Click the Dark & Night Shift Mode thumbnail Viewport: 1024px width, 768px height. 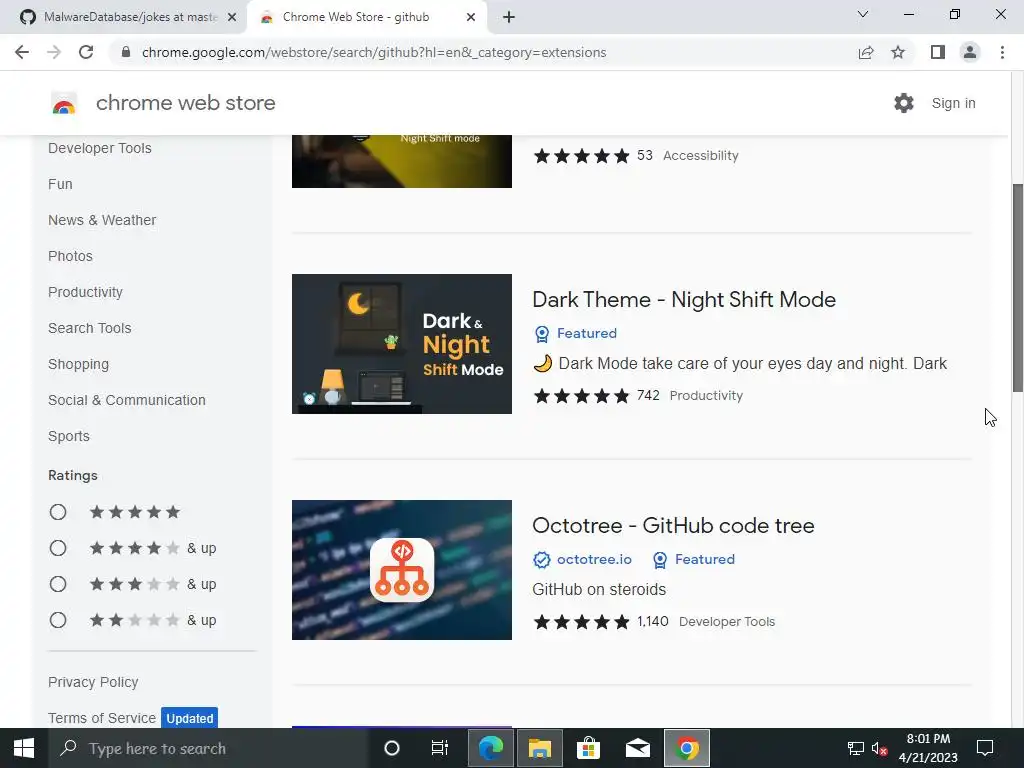tap(402, 344)
